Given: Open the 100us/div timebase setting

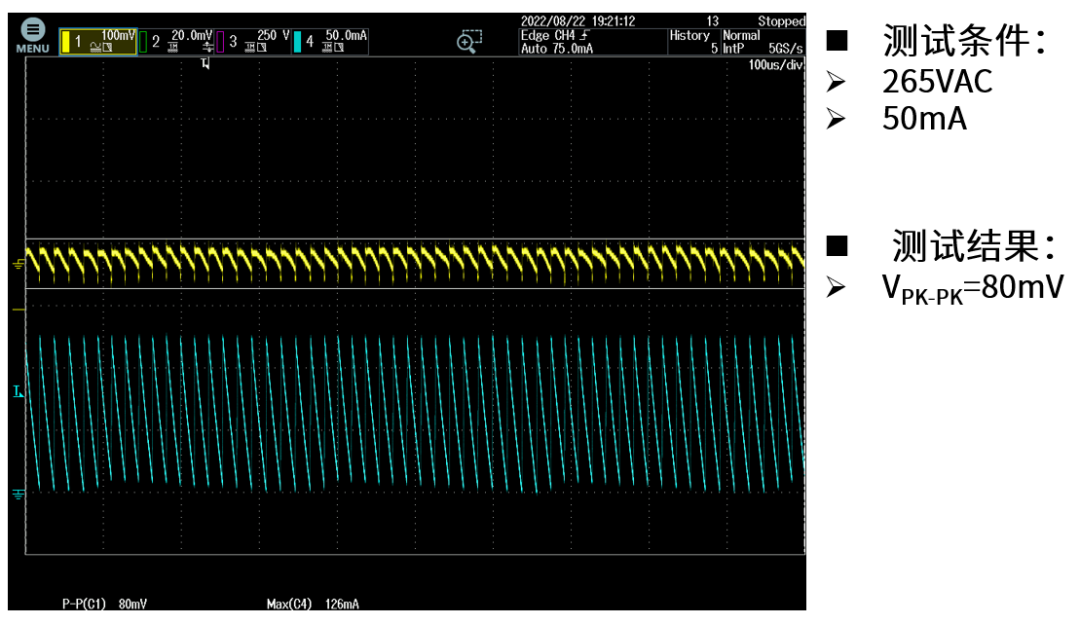Looking at the screenshot, I should tap(775, 64).
